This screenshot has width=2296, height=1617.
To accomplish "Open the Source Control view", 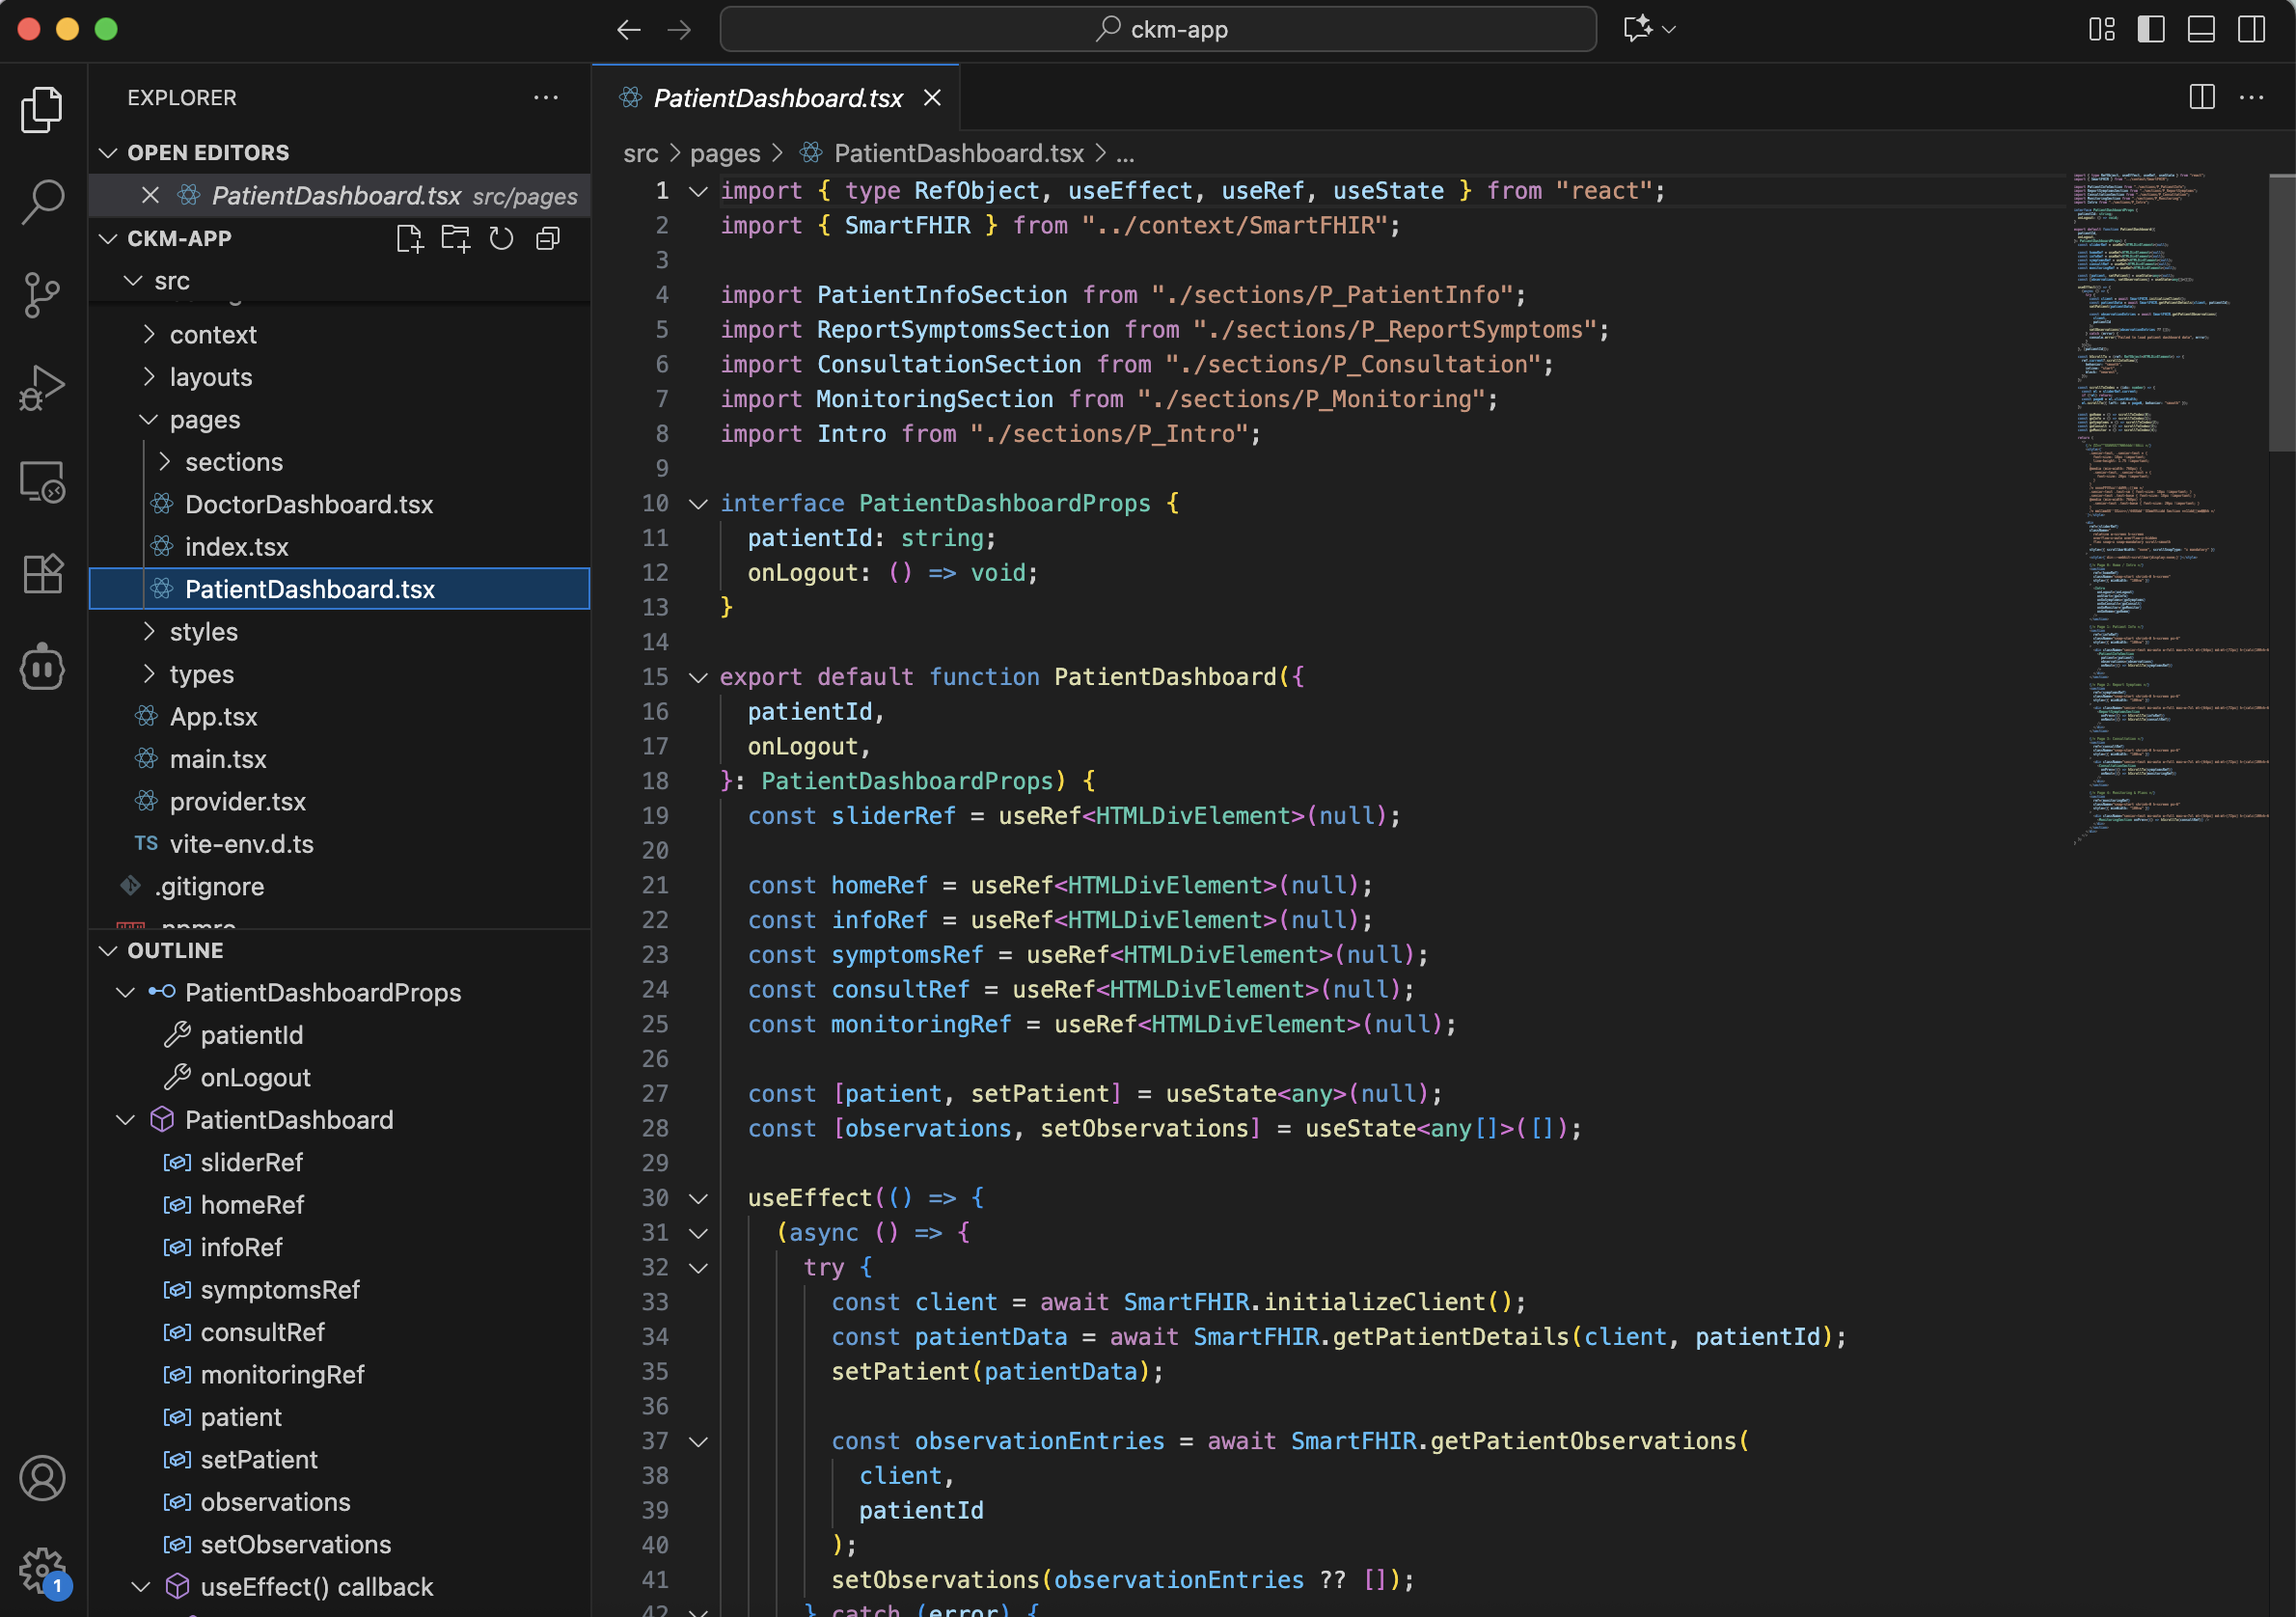I will (x=42, y=295).
